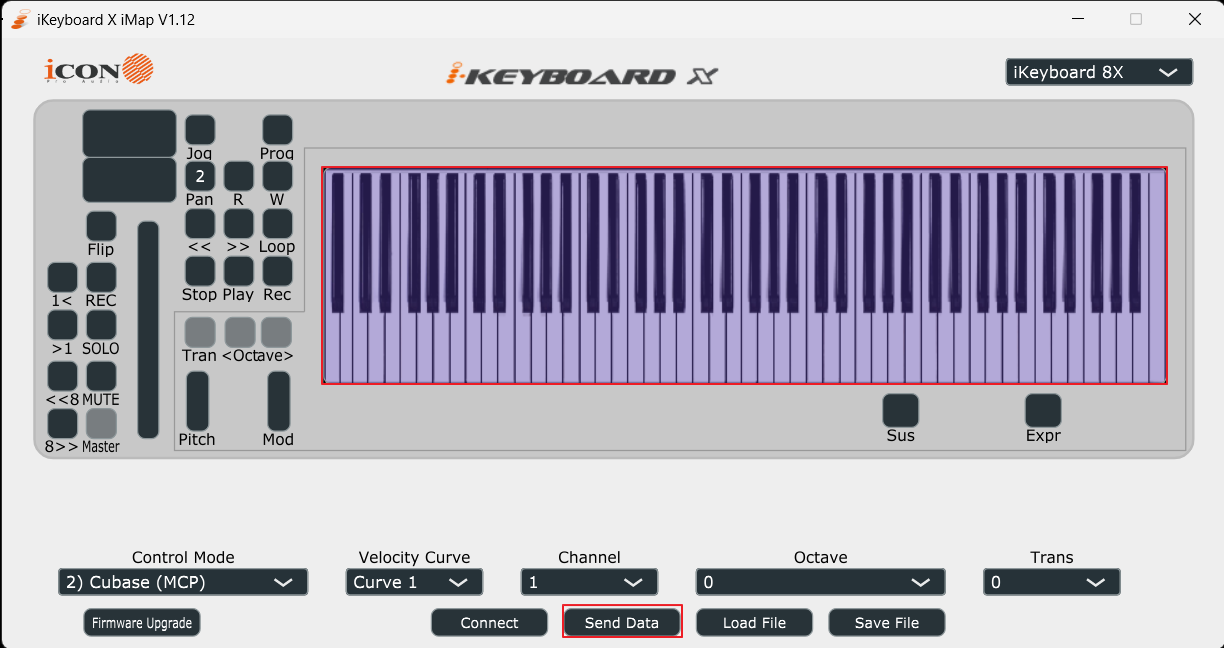
Task: Click the Pitch wheel control
Action: [x=198, y=401]
